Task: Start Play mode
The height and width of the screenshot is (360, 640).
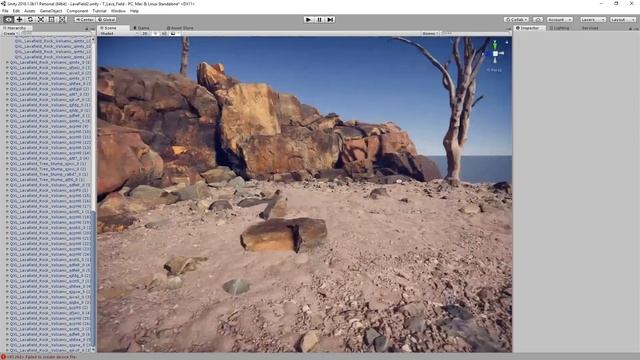Action: tap(309, 20)
